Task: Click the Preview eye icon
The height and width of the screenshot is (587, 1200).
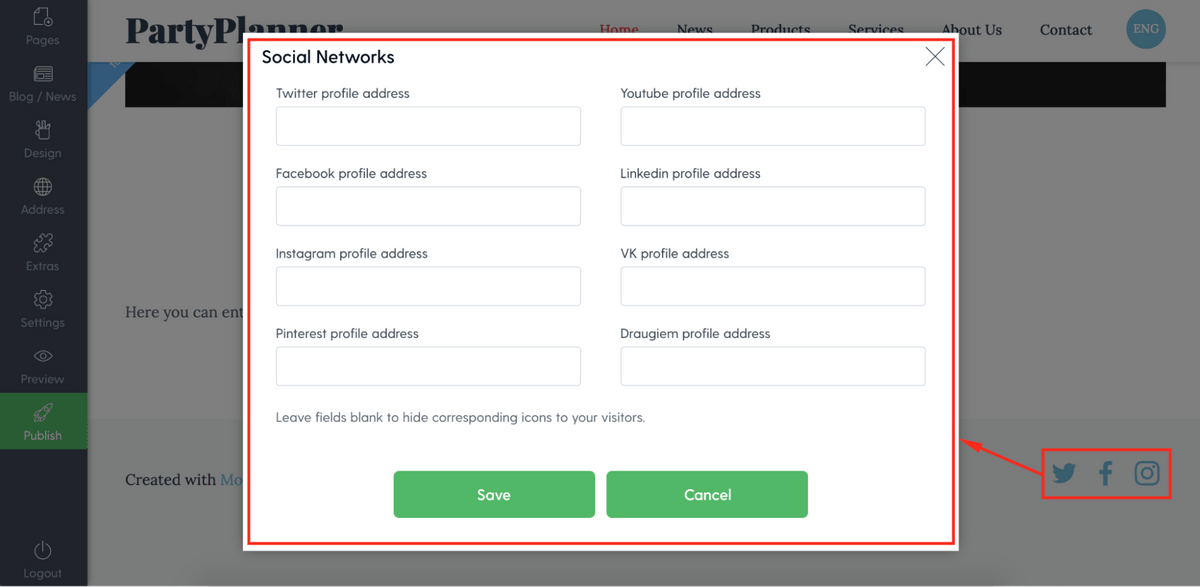Action: click(43, 356)
